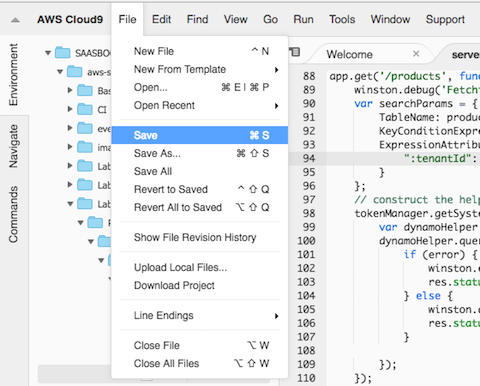The image size is (480, 386).
Task: Click Save in the File menu
Action: click(x=200, y=135)
